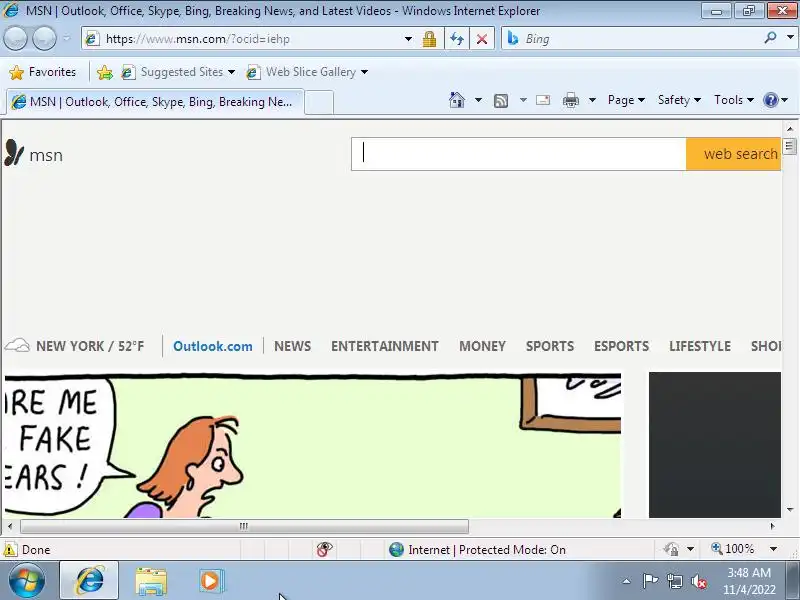Click the Forward navigation button
800x600 pixels.
[44, 38]
